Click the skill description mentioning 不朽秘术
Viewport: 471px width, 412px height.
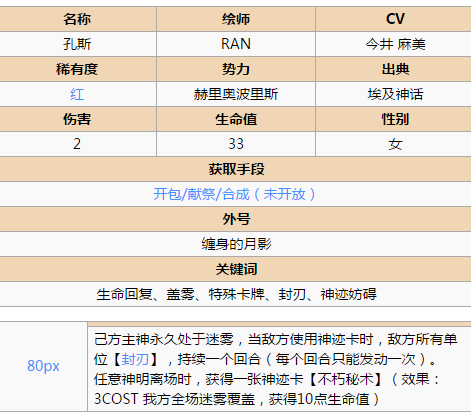click(x=279, y=369)
